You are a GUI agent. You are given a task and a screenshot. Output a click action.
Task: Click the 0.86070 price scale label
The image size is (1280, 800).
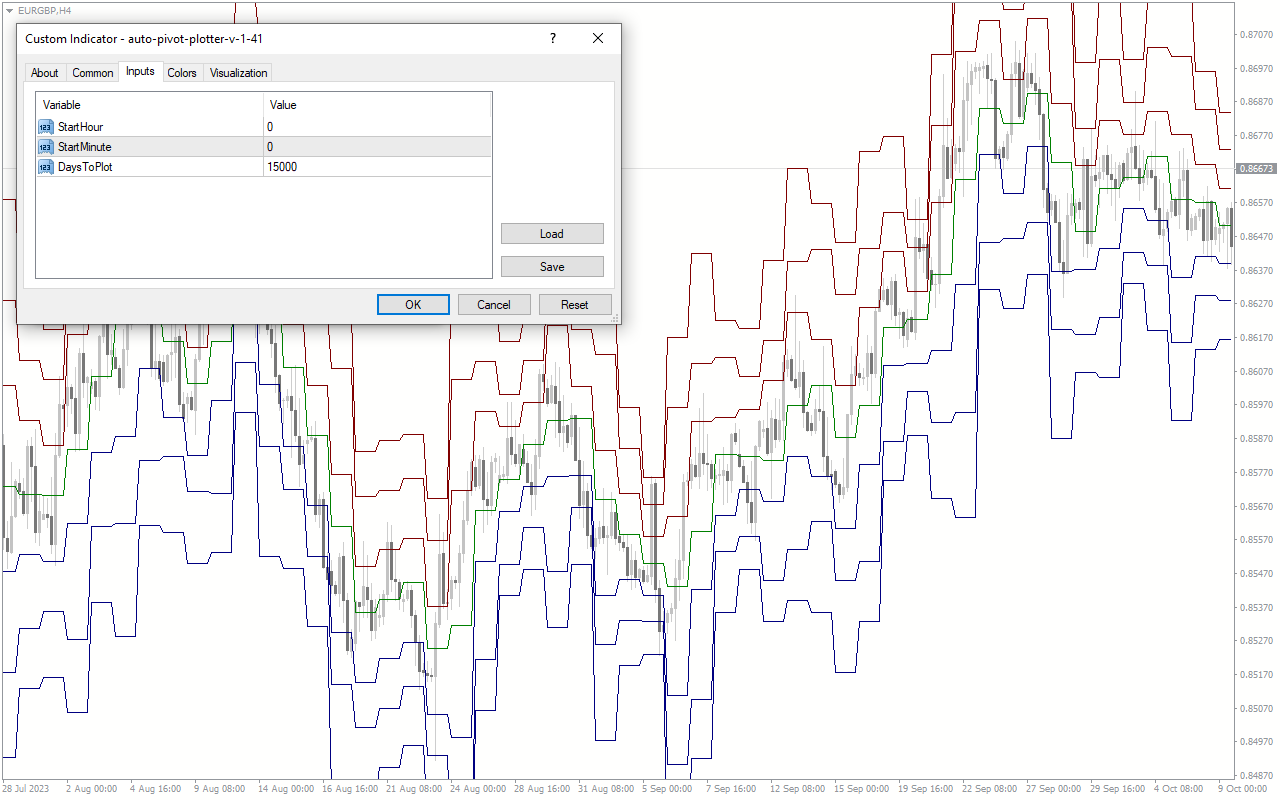coord(1256,371)
